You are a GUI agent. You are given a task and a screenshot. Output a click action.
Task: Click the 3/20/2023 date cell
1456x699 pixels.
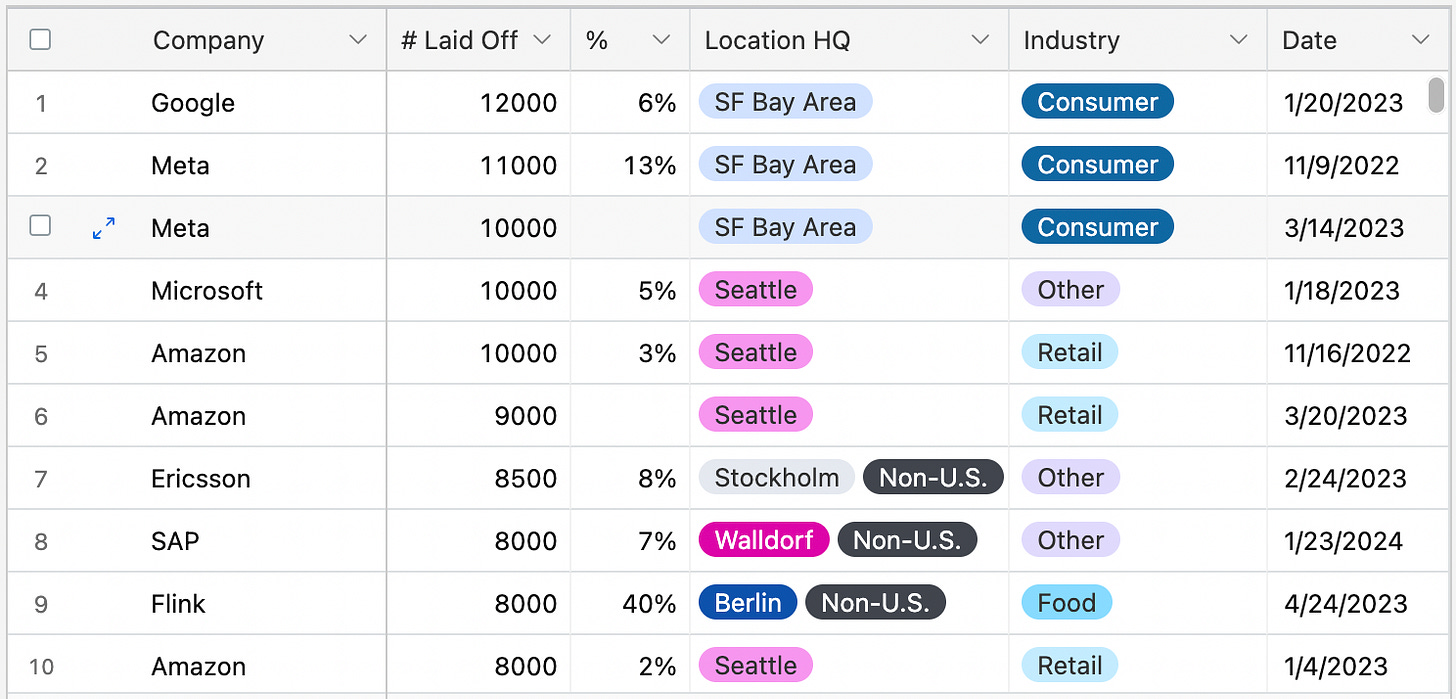point(1346,416)
